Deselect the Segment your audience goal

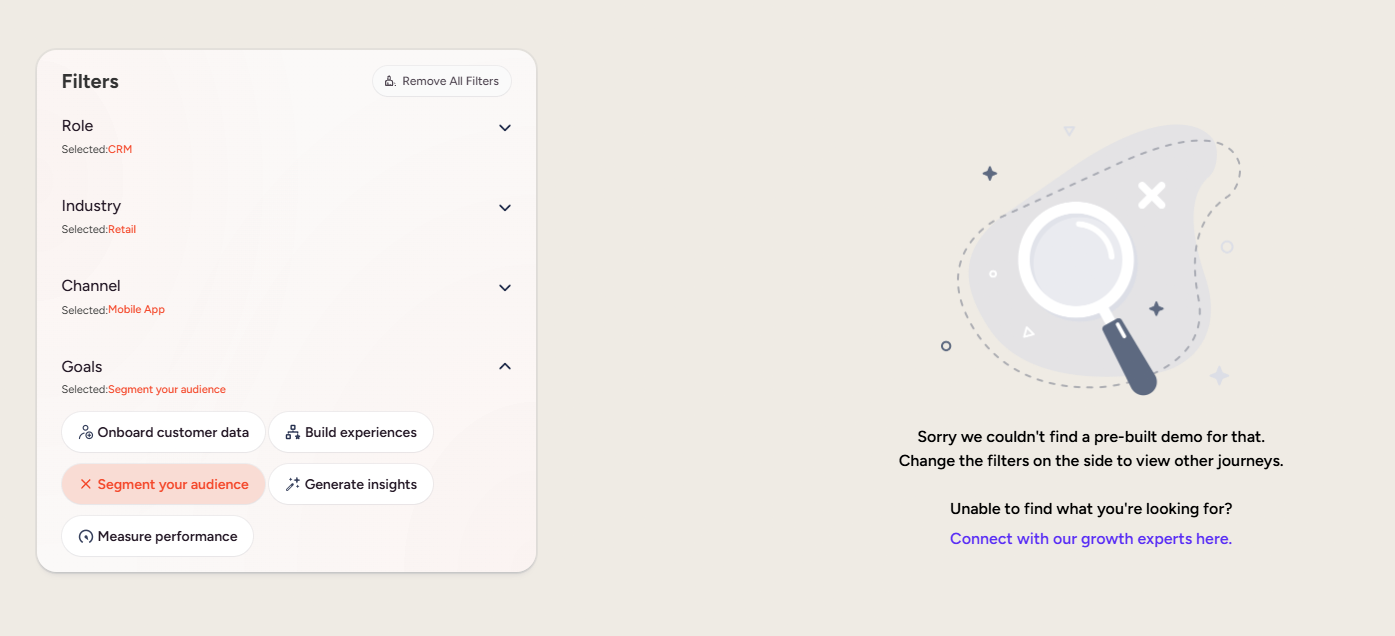[163, 484]
